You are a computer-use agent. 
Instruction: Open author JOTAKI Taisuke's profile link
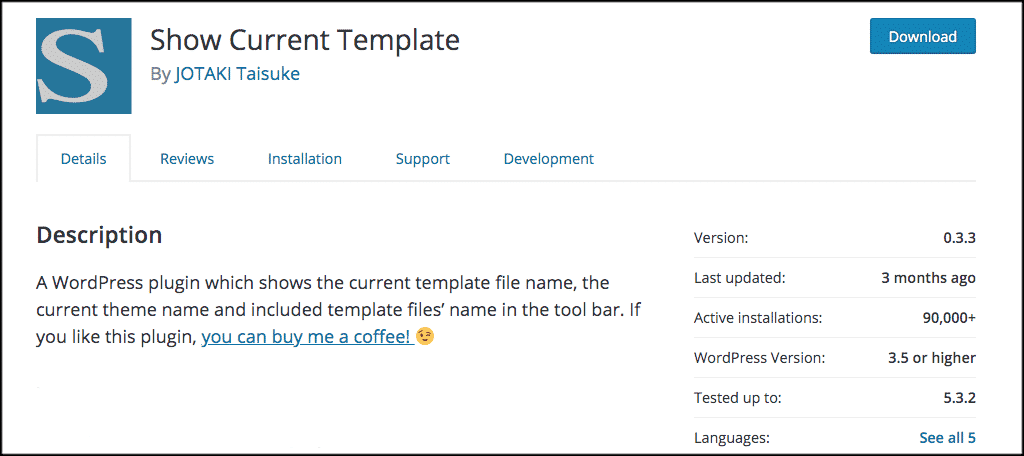[x=237, y=74]
